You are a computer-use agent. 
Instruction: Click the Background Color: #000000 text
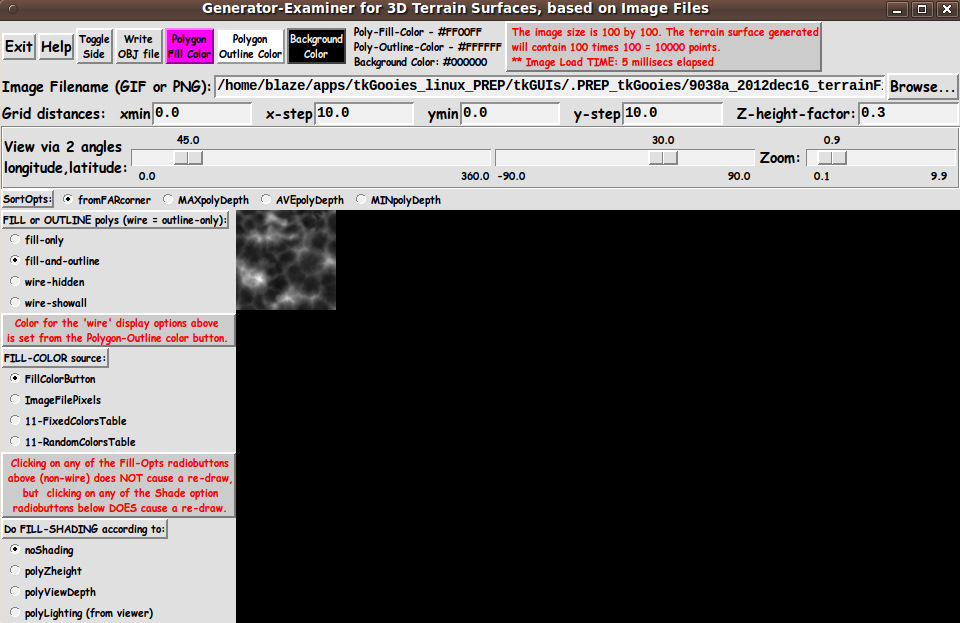point(421,62)
